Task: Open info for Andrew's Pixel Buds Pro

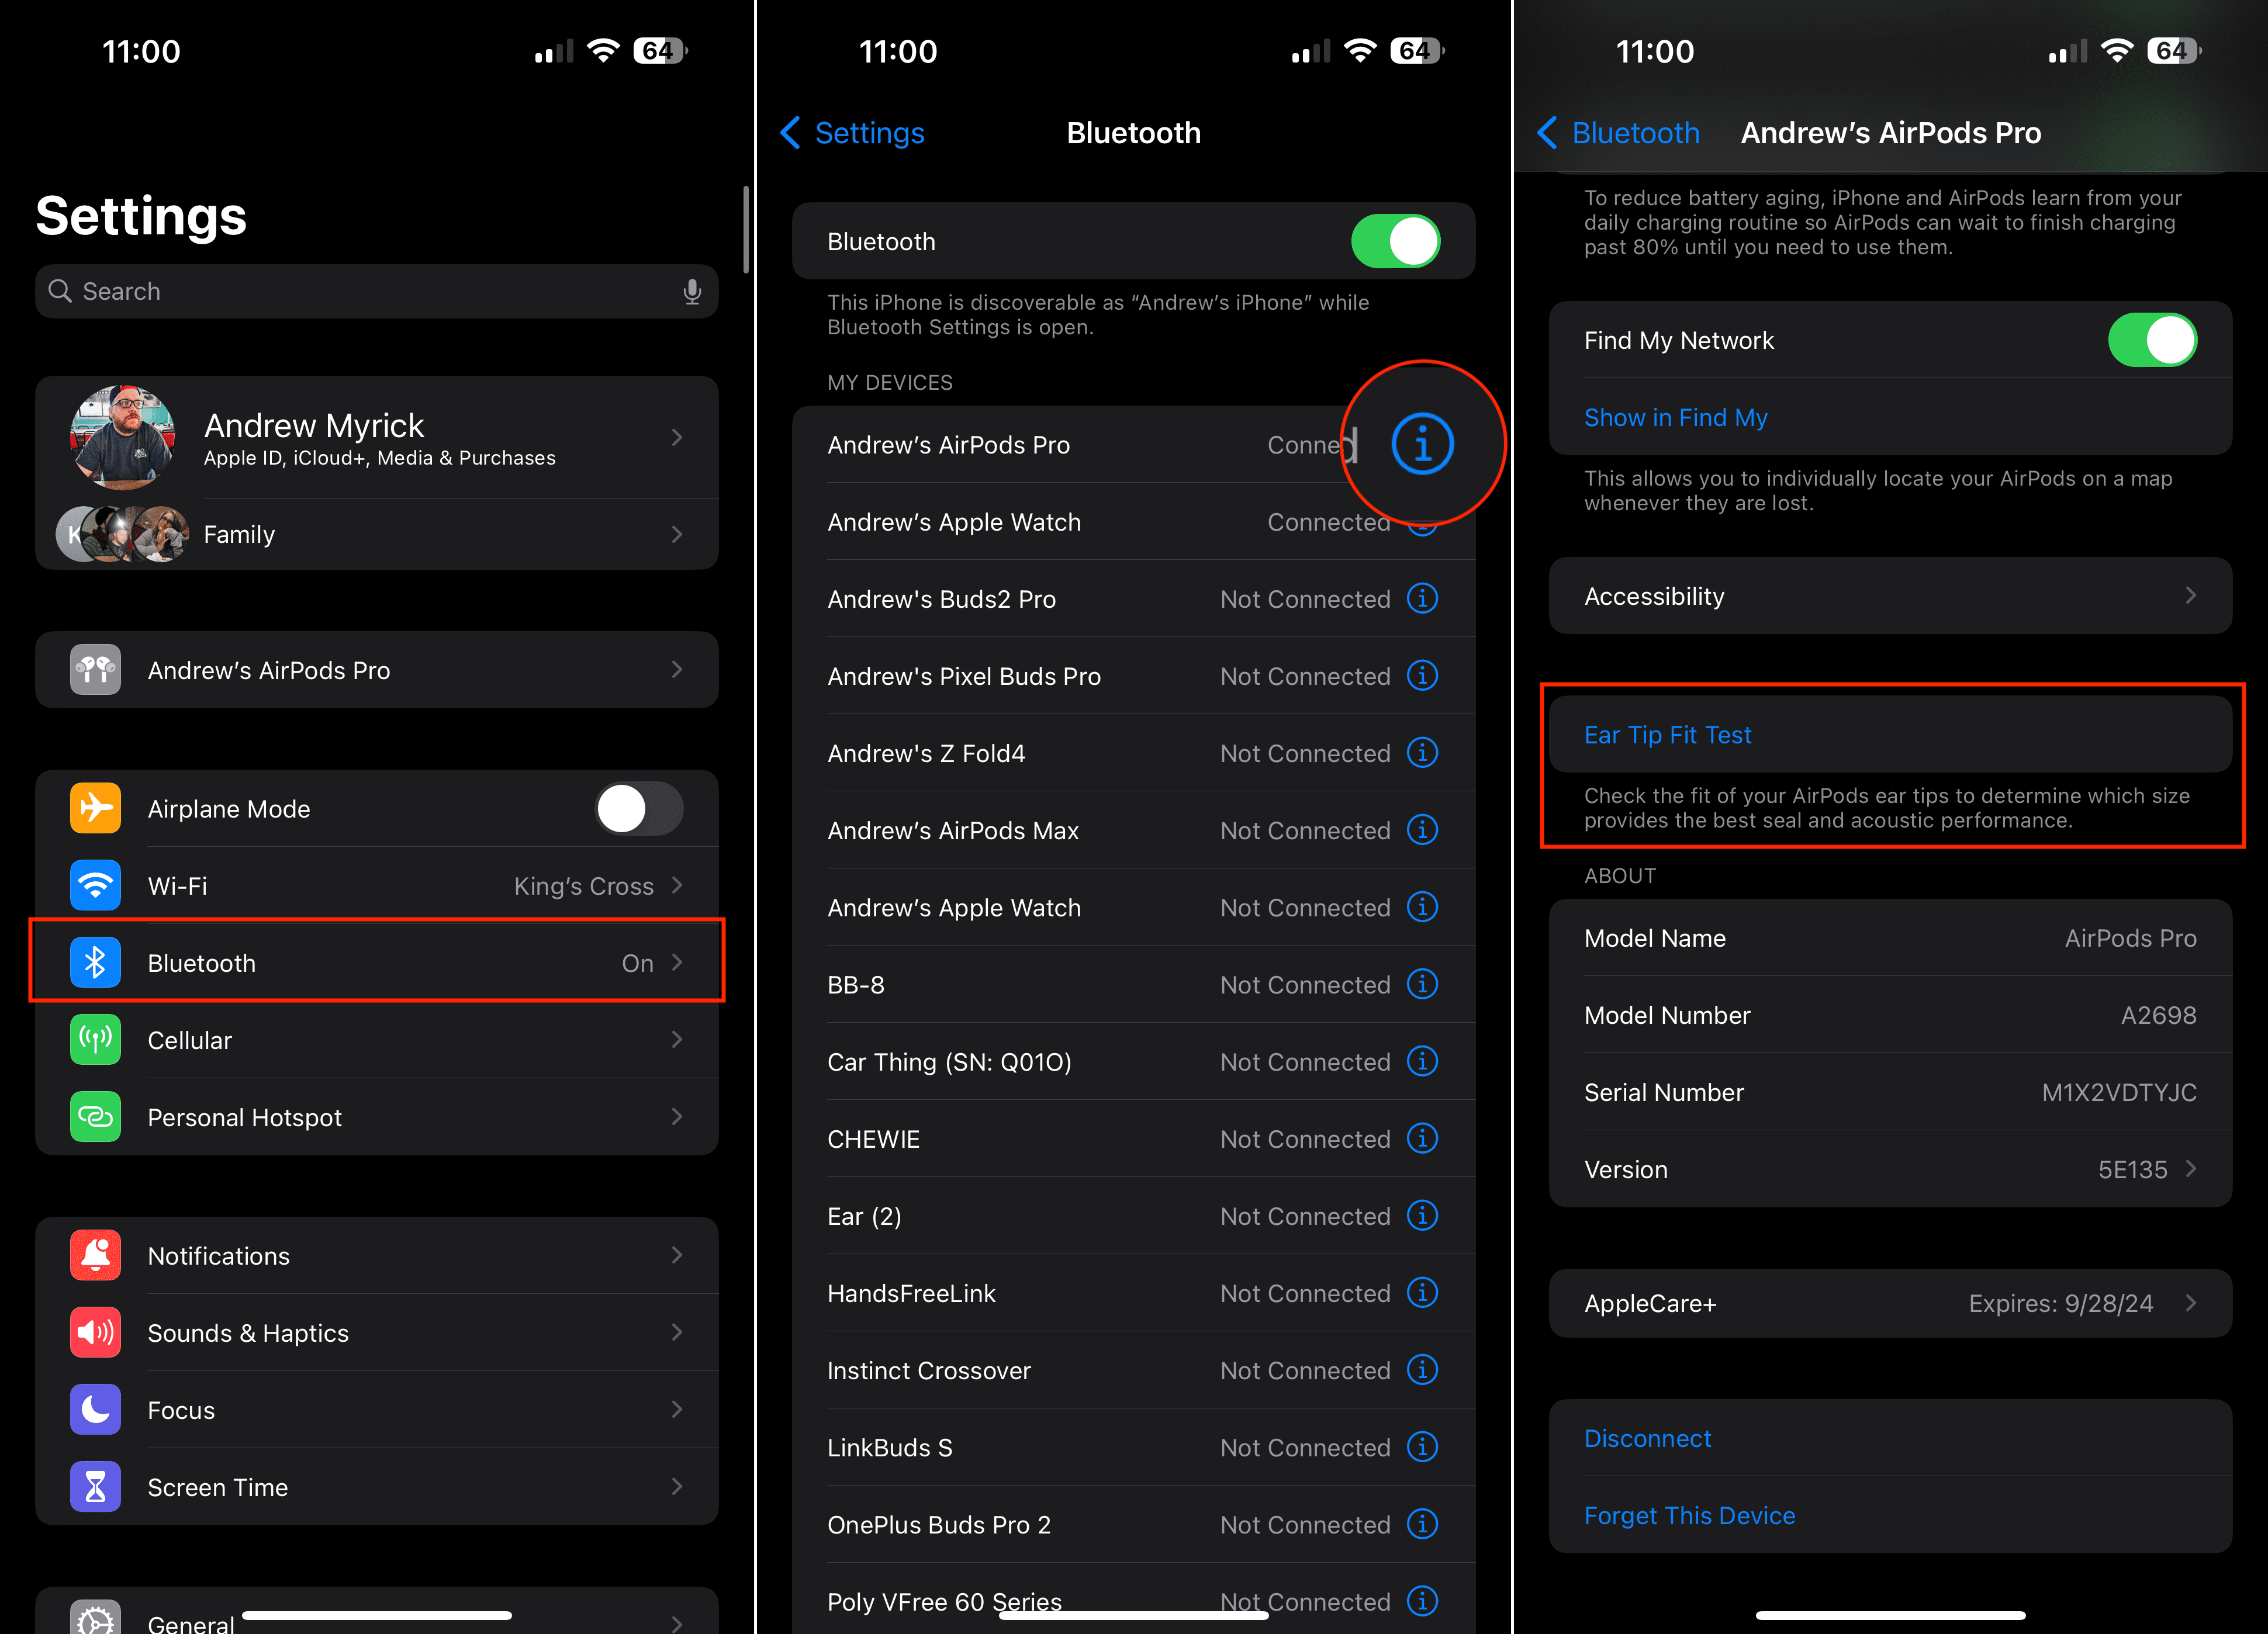Action: tap(1422, 675)
